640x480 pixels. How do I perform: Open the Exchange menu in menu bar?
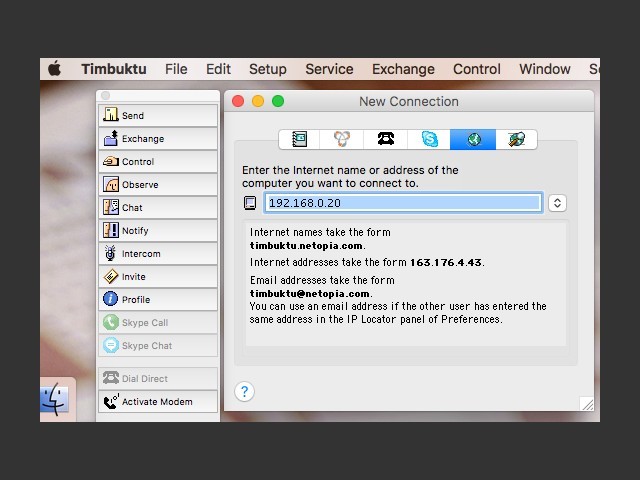(403, 69)
